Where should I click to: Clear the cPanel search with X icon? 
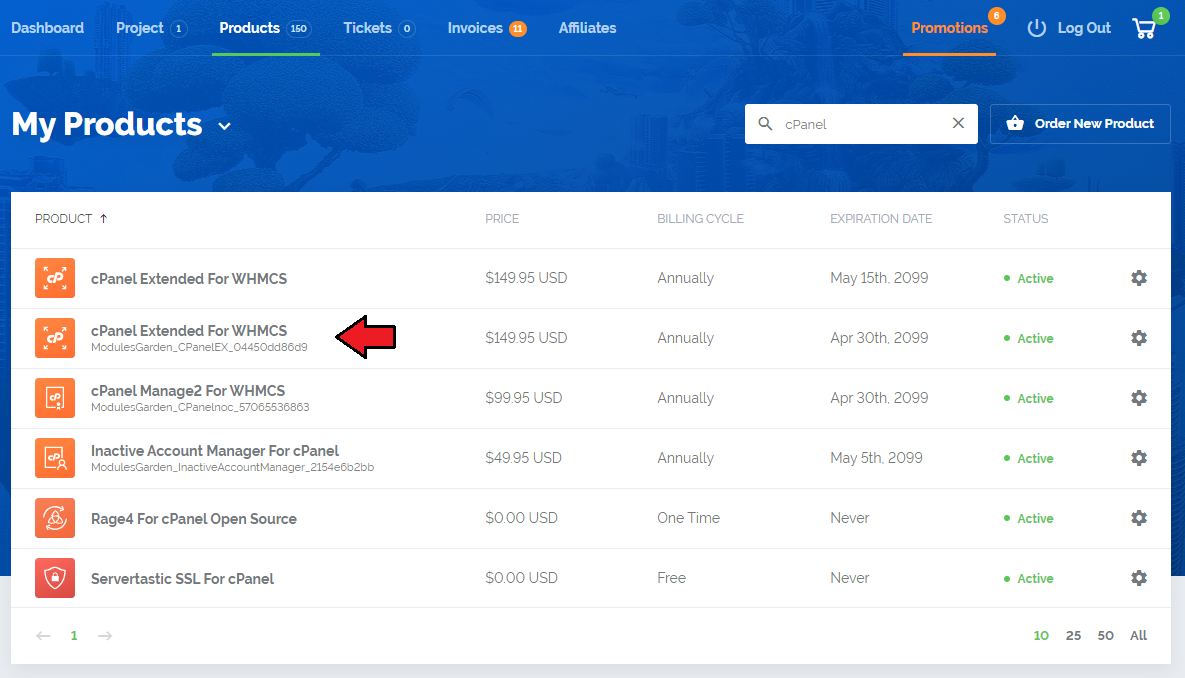[x=958, y=123]
